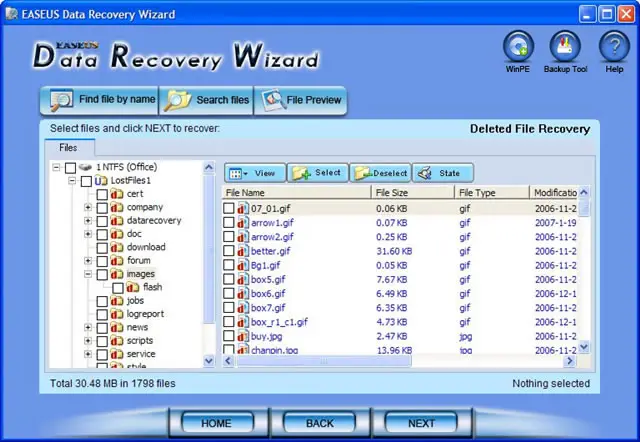The image size is (640, 442).
Task: Open File Preview
Action: click(x=300, y=100)
